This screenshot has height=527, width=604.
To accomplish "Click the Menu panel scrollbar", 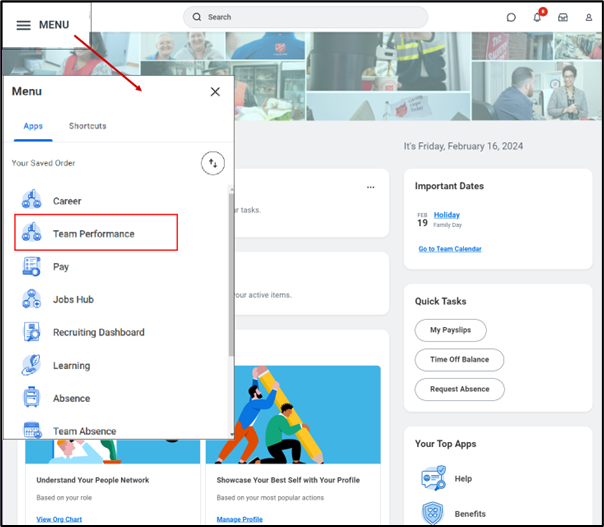I will coord(231,270).
